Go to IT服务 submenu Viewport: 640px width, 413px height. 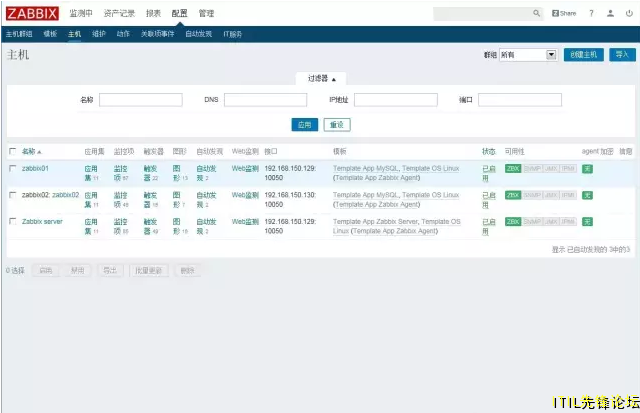point(233,34)
